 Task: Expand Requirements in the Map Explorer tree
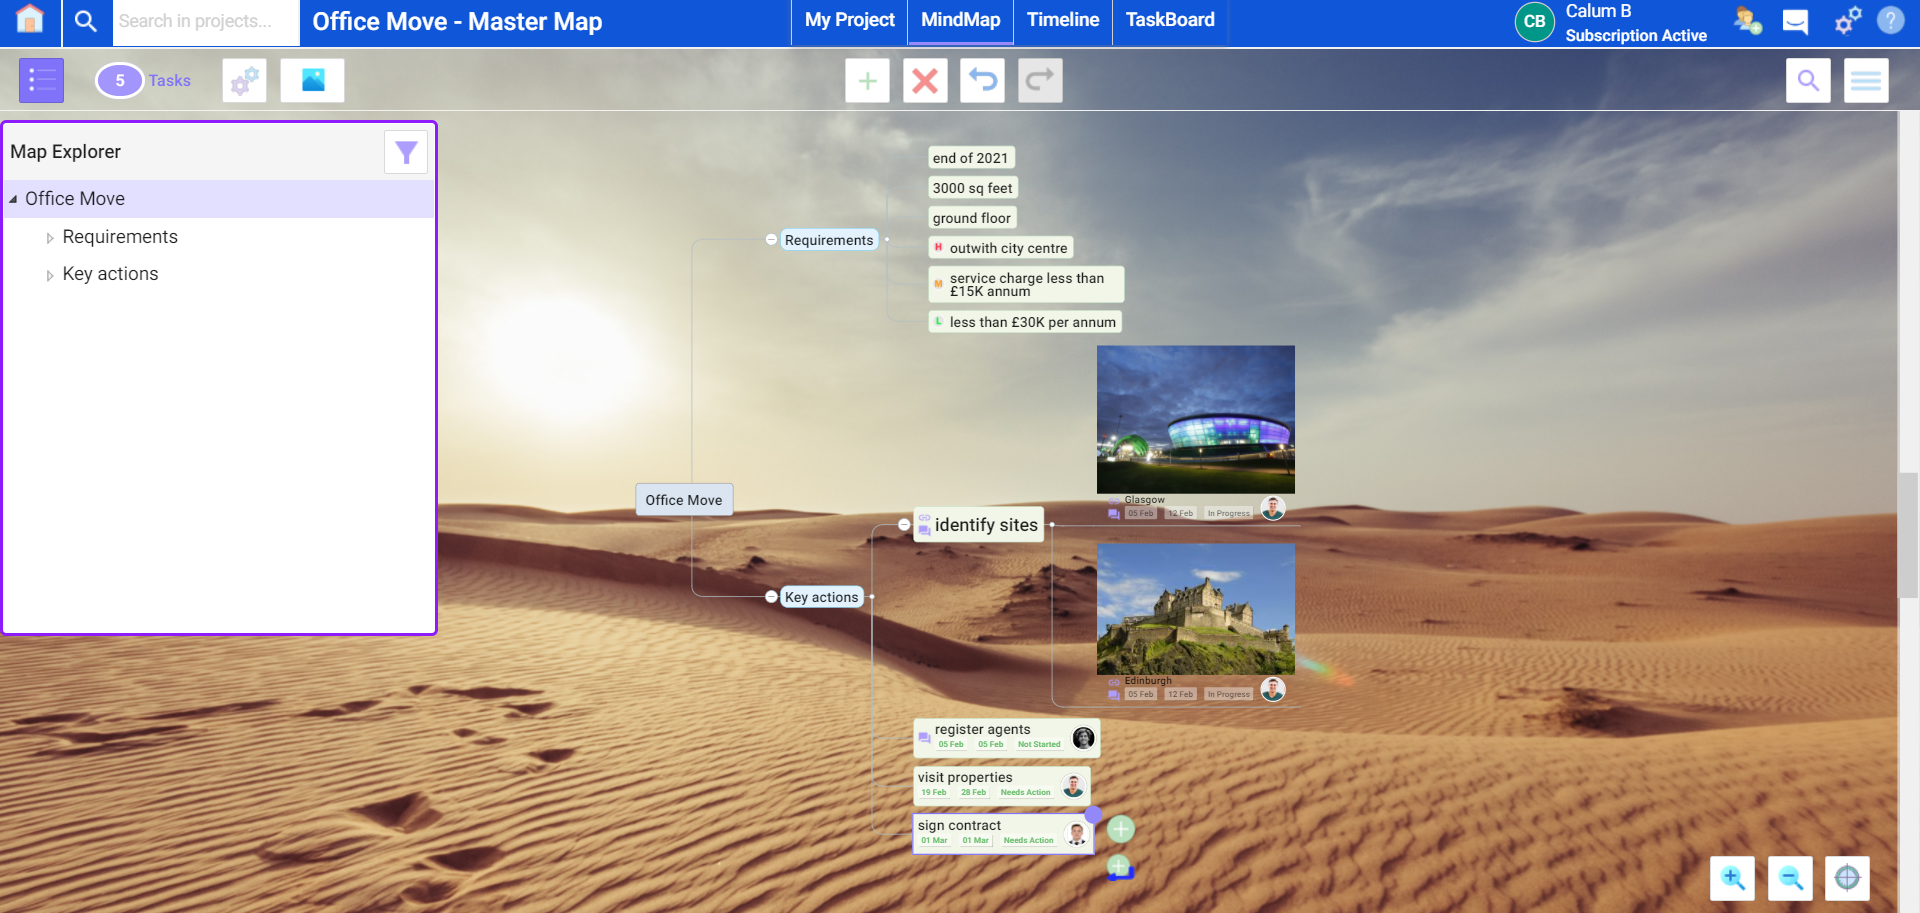pos(51,237)
